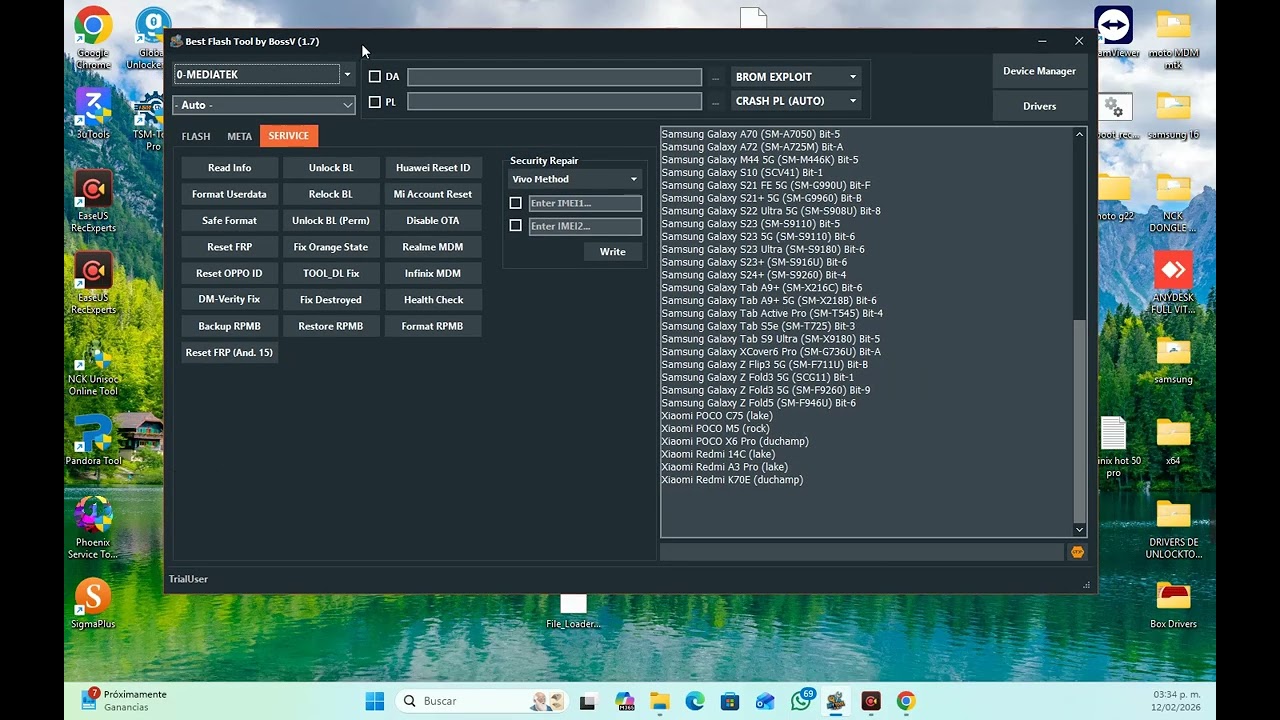Switch to the FLASH tab

click(196, 136)
